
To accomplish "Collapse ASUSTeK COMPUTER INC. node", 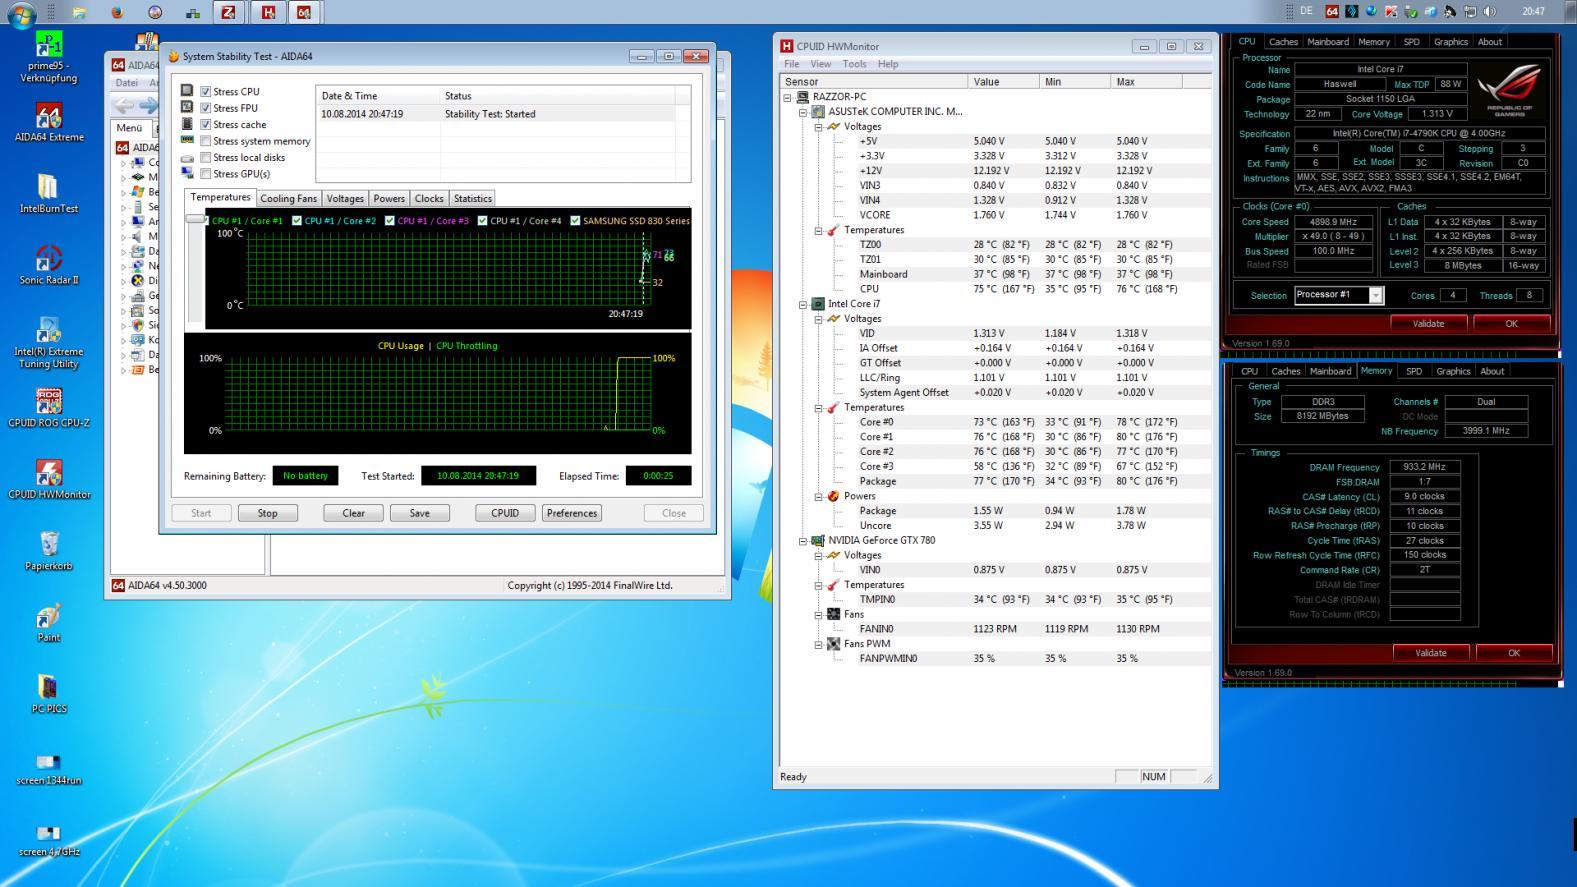I will point(802,112).
